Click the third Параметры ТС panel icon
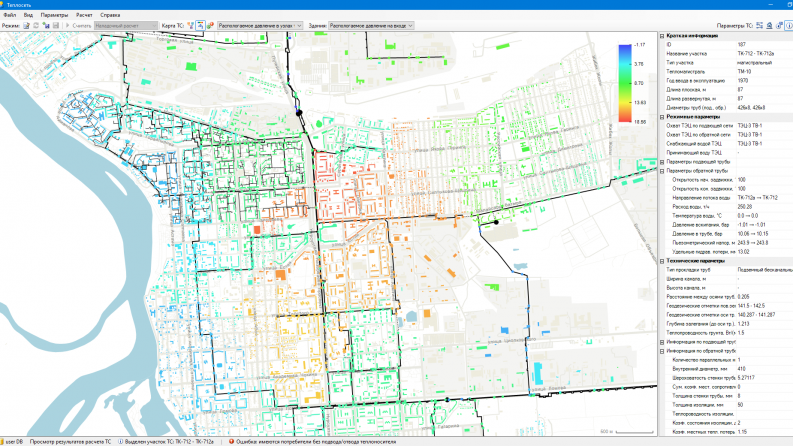Screen dimensions: 793x446 click(777, 25)
